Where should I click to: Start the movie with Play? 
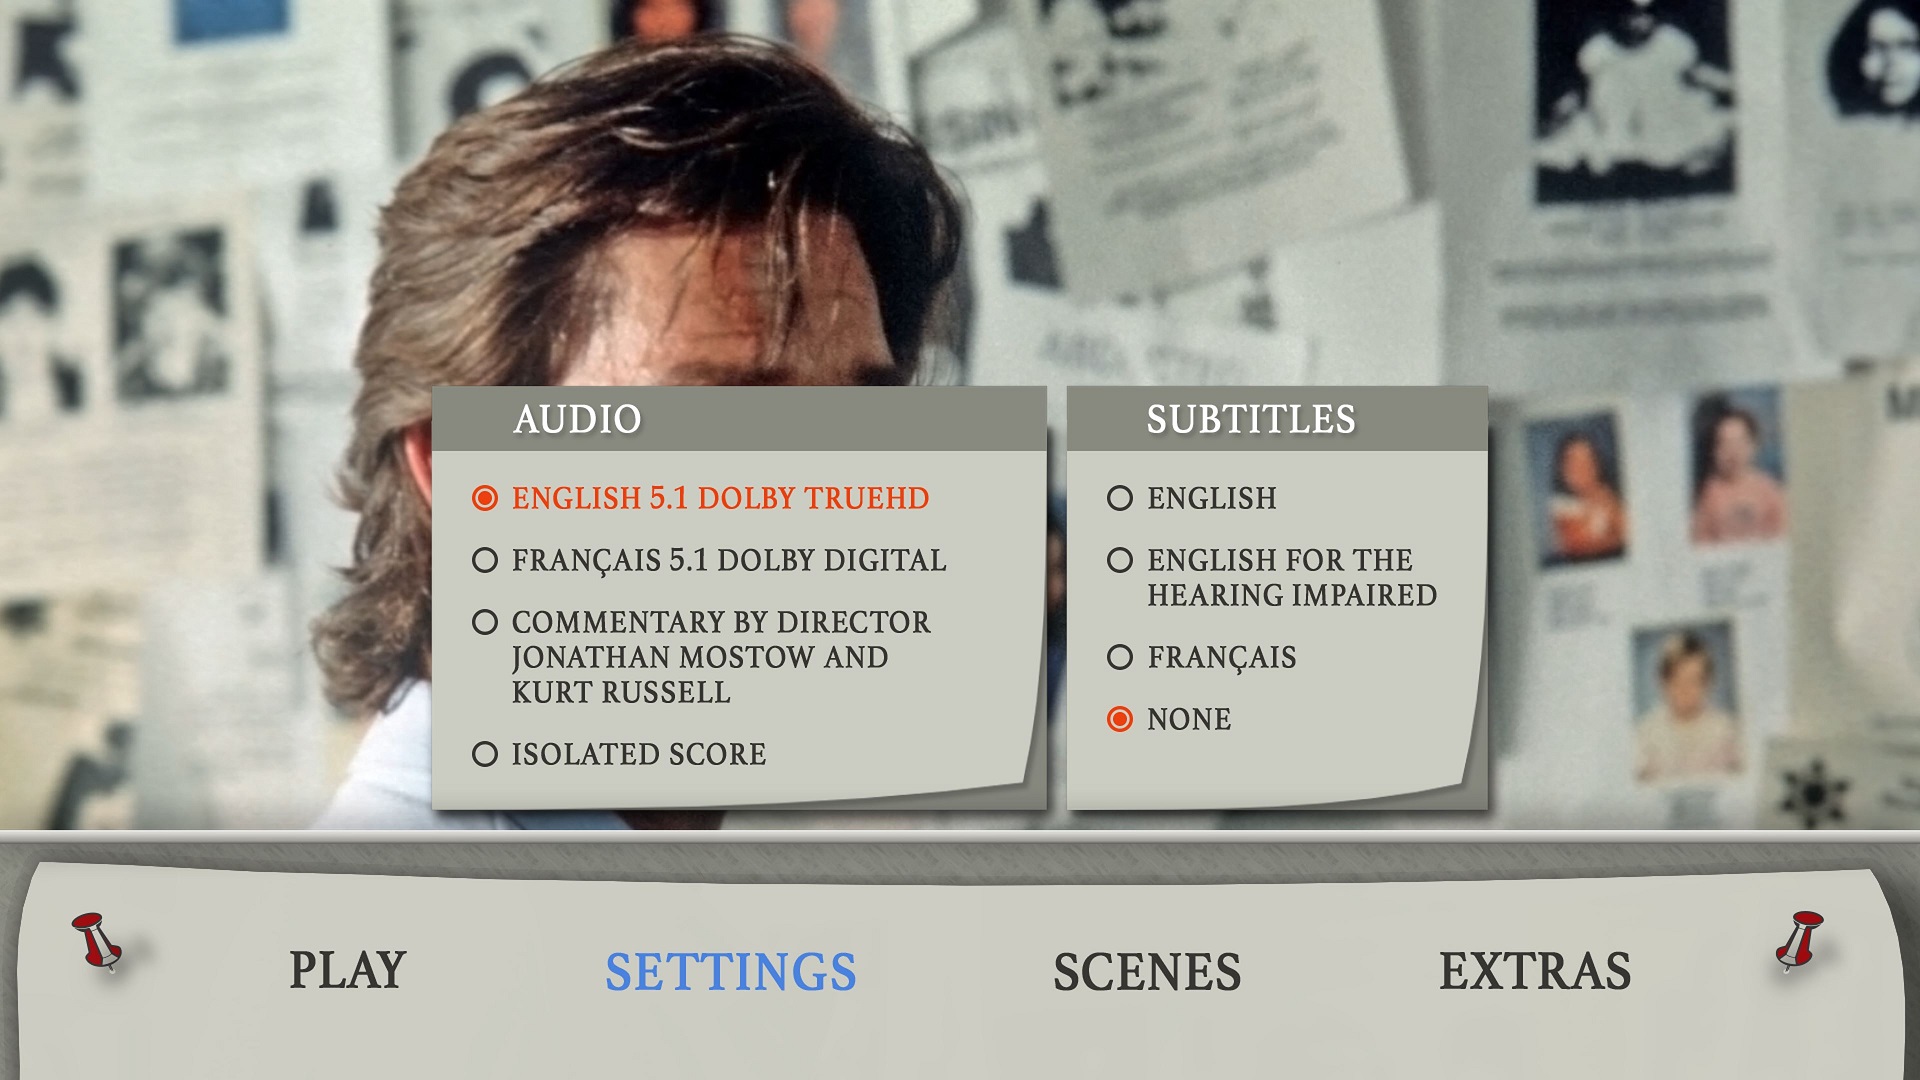(x=348, y=970)
